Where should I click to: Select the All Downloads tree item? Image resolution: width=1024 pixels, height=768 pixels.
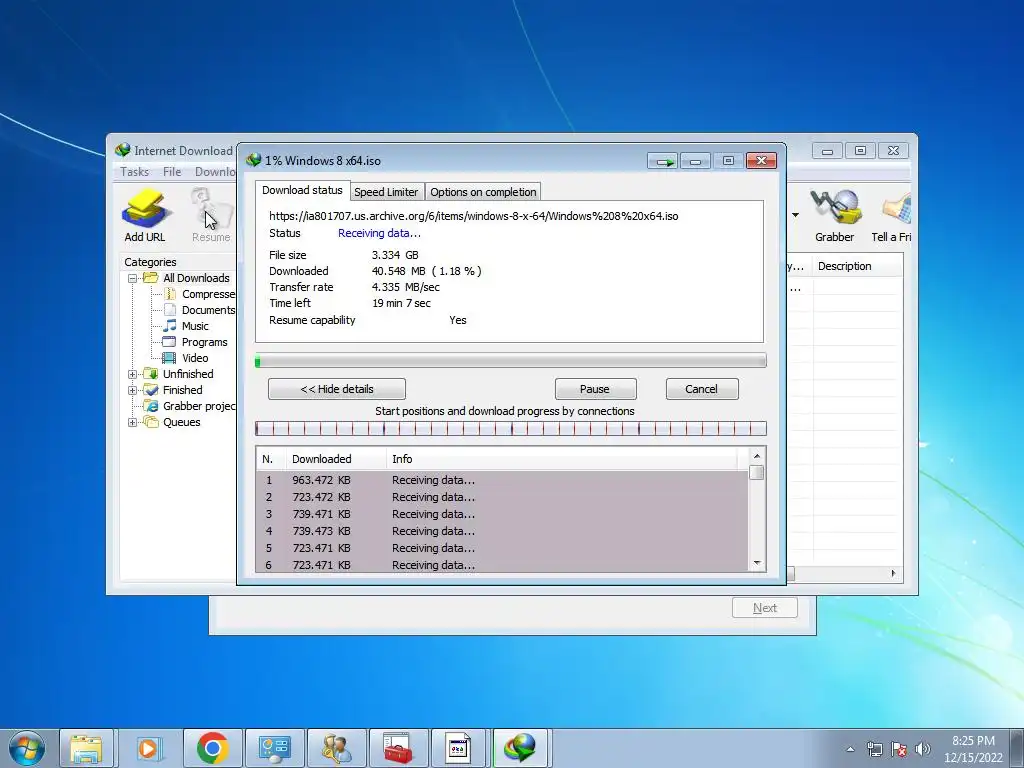(x=196, y=278)
